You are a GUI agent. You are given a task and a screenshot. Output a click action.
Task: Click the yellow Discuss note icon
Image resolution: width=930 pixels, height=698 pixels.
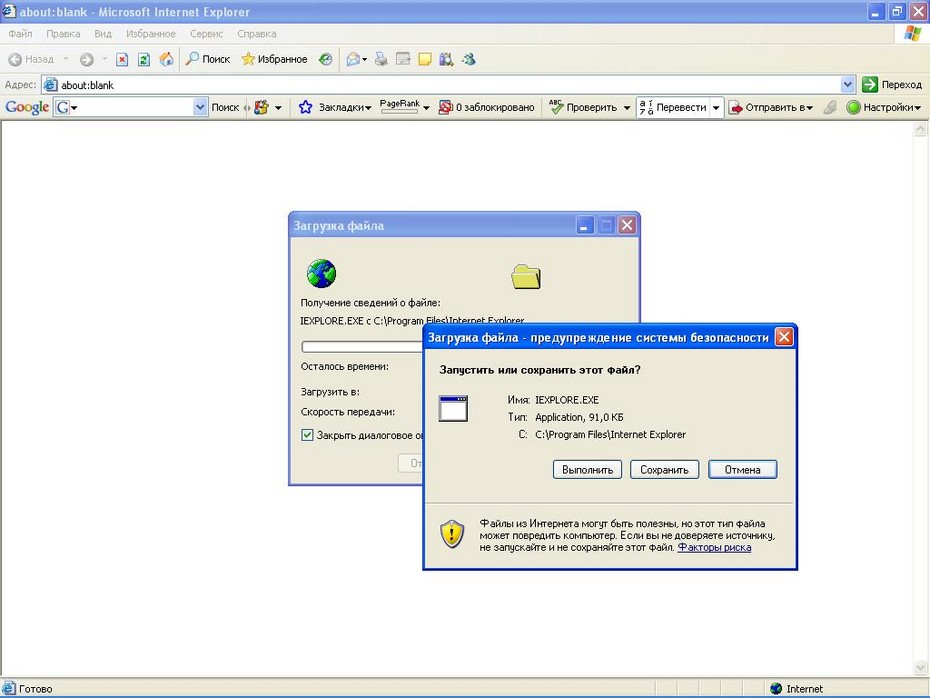pyautogui.click(x=425, y=59)
